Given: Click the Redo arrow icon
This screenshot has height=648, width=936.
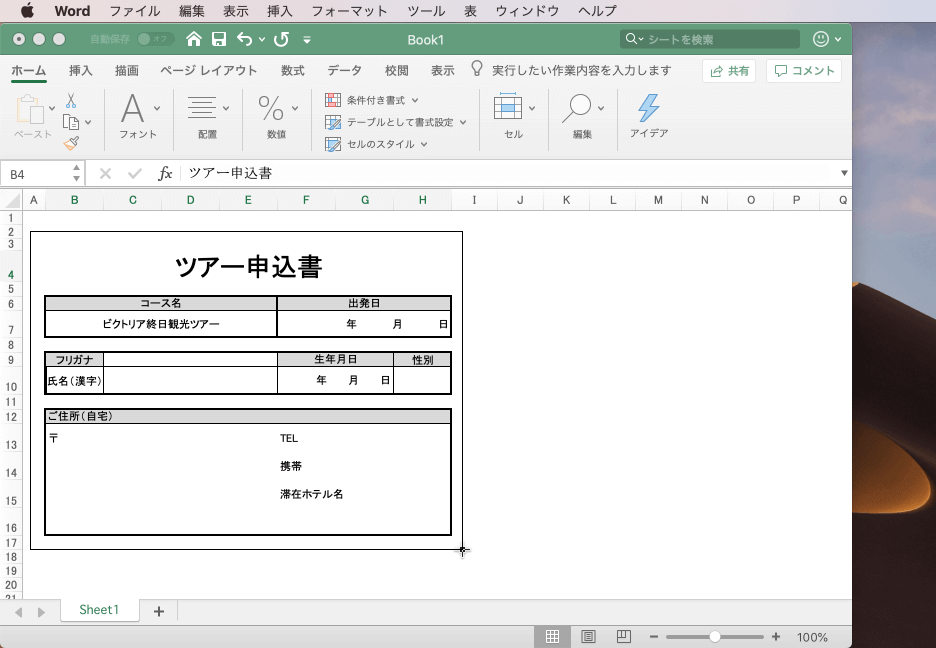Looking at the screenshot, I should [281, 39].
